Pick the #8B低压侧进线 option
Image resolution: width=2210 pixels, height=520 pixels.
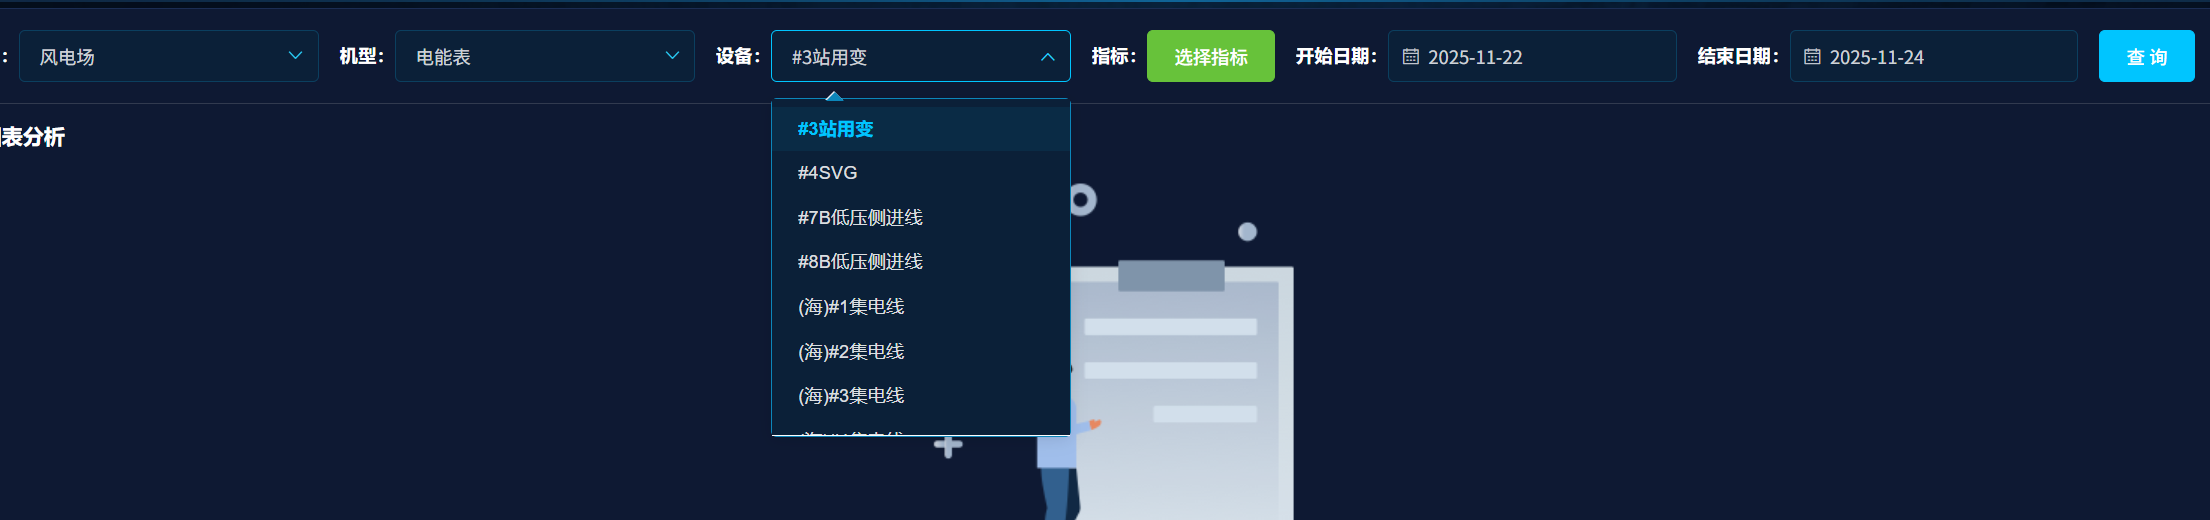(860, 262)
